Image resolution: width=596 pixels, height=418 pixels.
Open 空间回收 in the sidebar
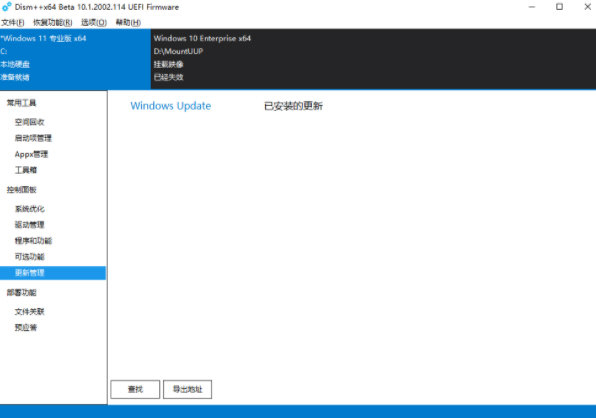[x=30, y=122]
